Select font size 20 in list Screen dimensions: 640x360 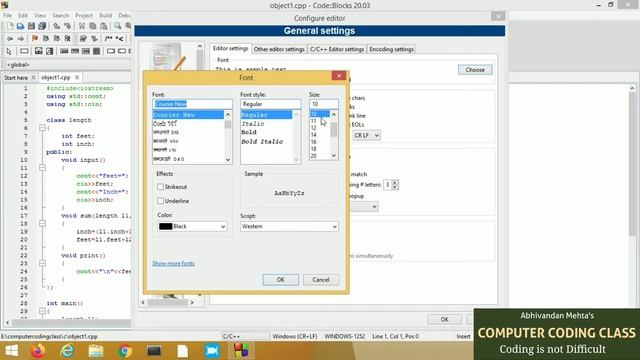[313, 156]
